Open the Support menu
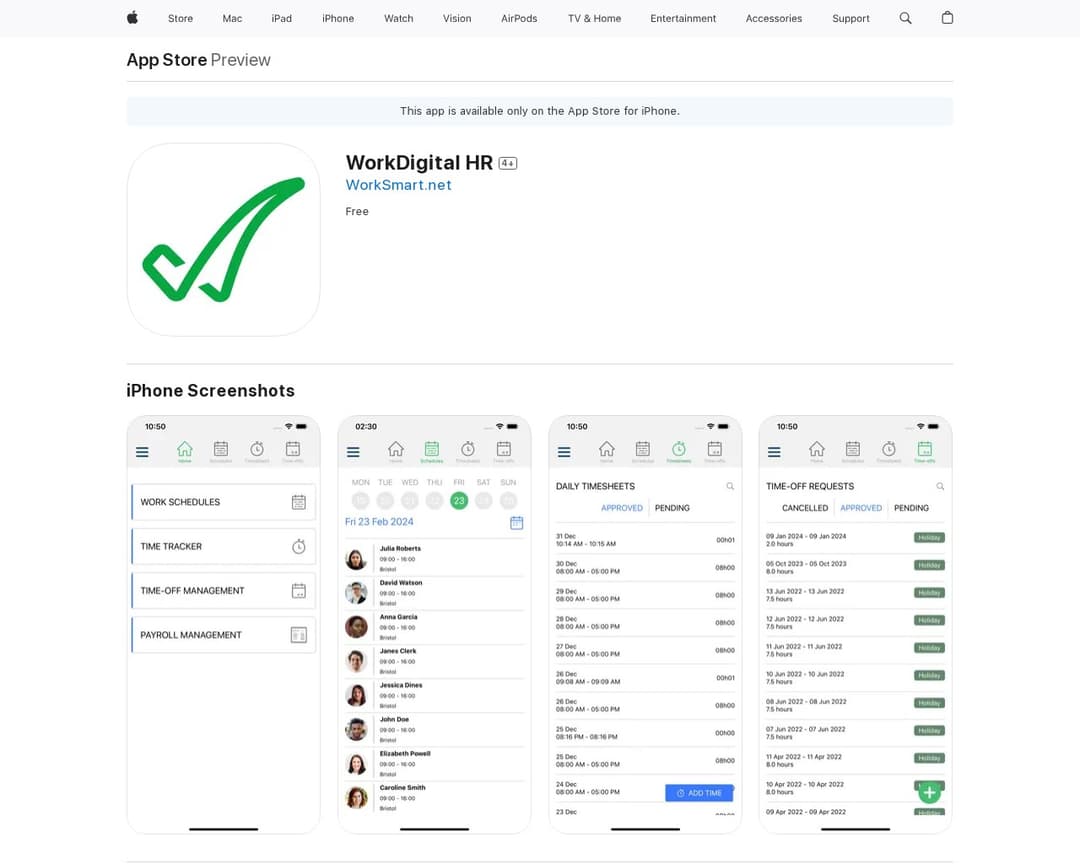 [x=851, y=19]
